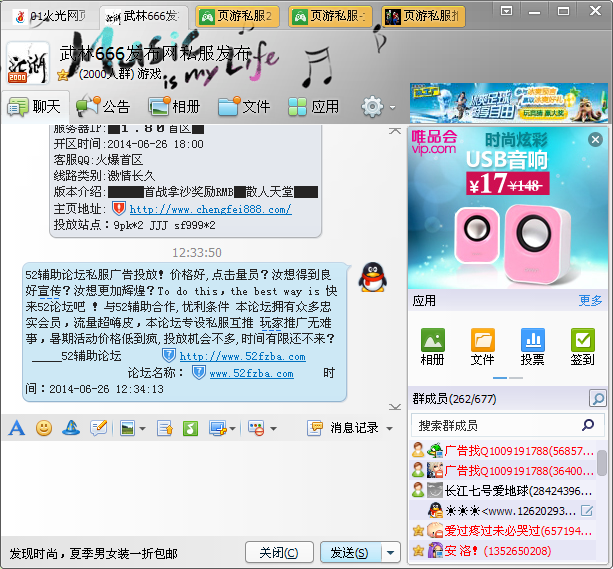This screenshot has width=613, height=569.
Task: Click the shield icon before chengfei888 link
Action: [x=119, y=208]
